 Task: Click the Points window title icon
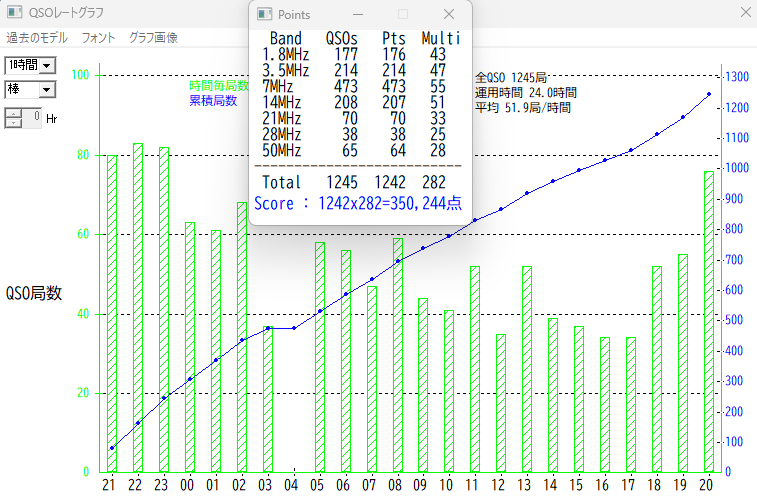[x=265, y=14]
